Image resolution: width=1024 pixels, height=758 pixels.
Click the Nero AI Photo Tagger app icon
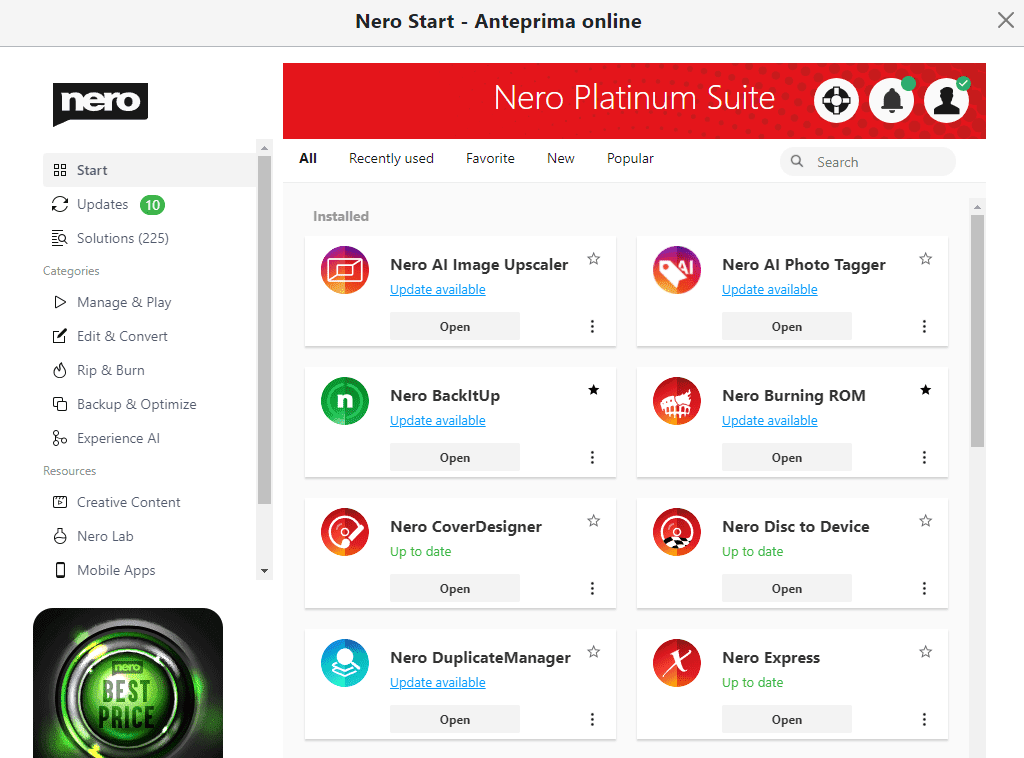677,270
